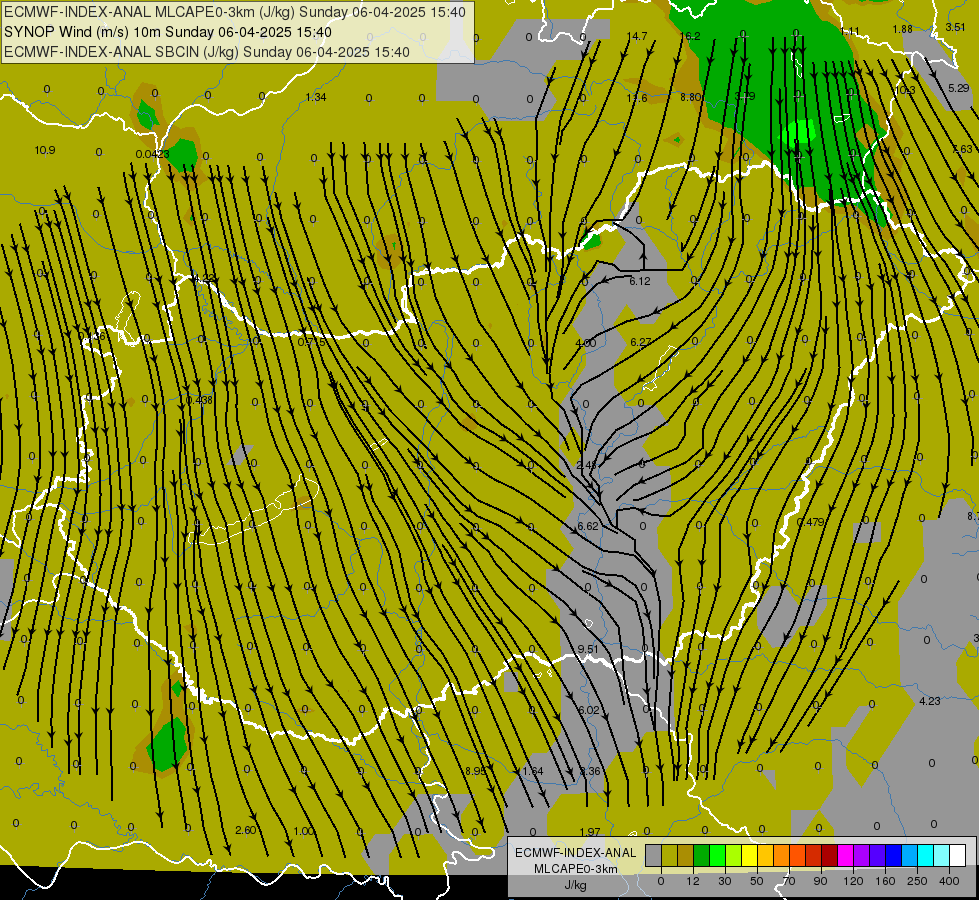Click the 6.27 value label

click(641, 342)
